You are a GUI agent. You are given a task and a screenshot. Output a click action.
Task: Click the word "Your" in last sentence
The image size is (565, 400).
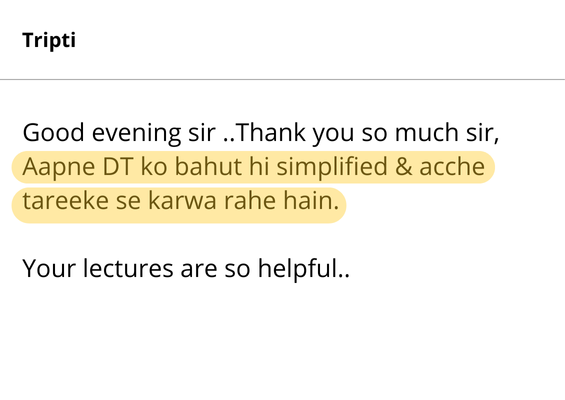pyautogui.click(x=49, y=269)
